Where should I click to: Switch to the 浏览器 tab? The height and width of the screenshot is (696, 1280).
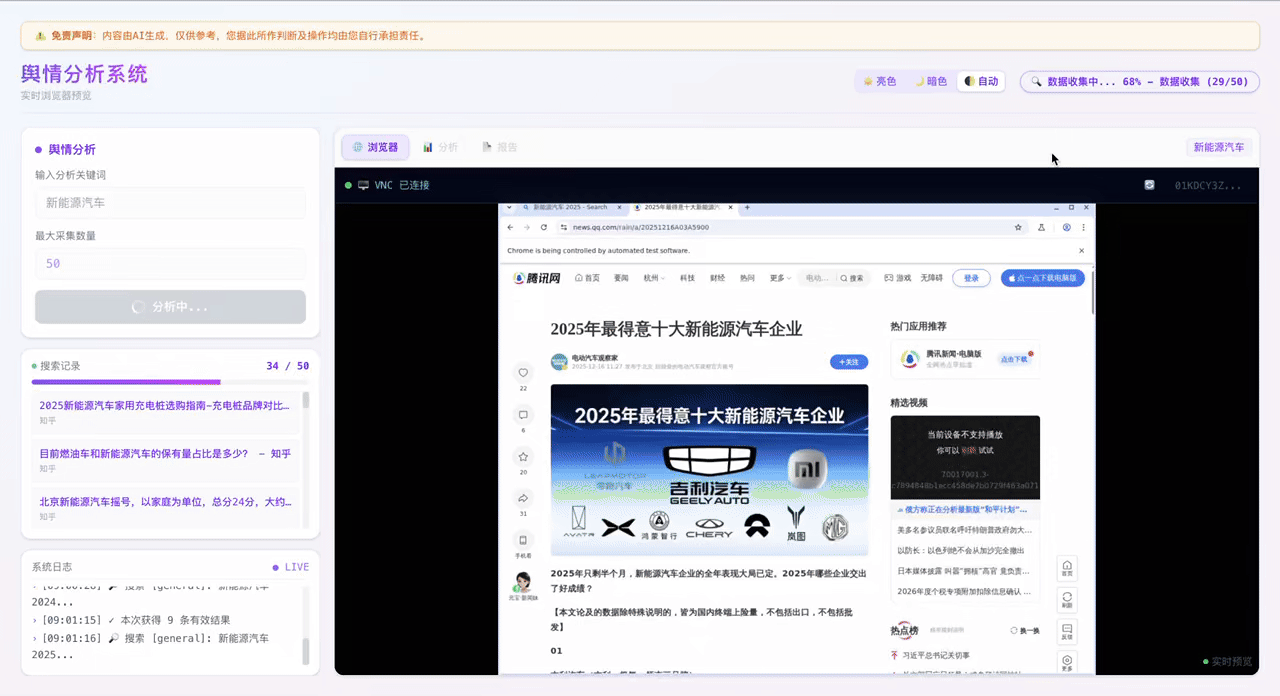375,147
